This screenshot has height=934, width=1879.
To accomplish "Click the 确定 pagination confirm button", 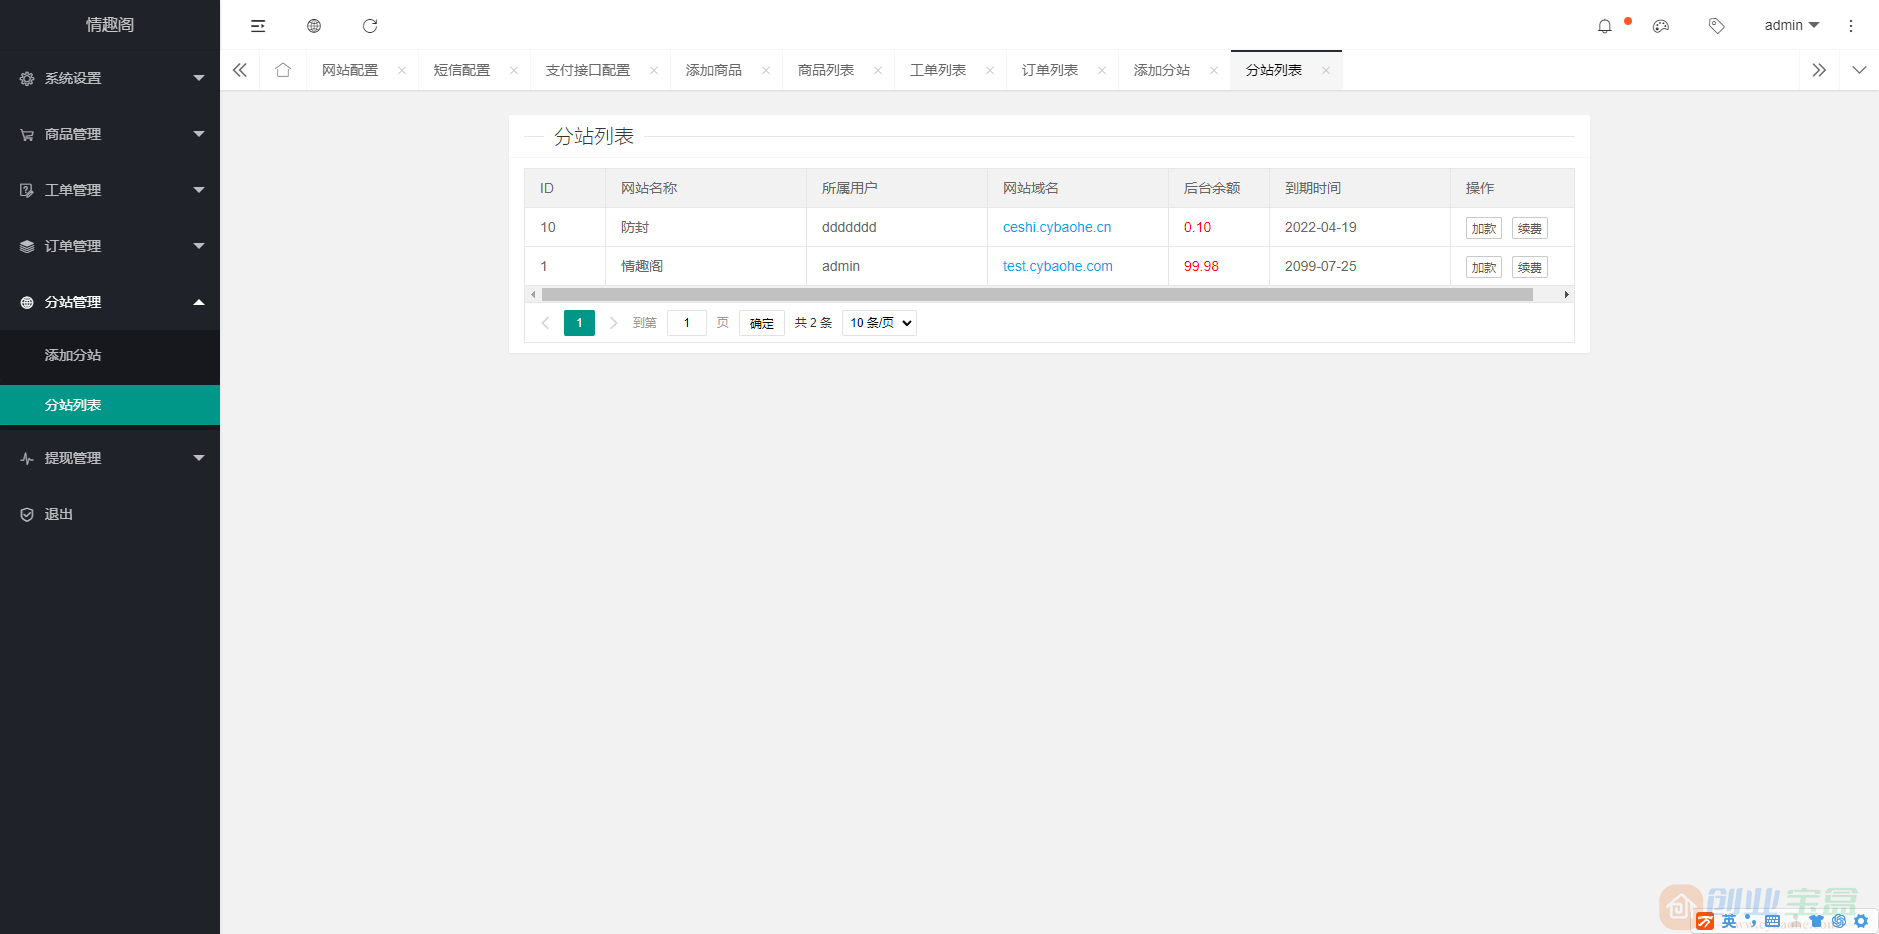I will [x=761, y=322].
